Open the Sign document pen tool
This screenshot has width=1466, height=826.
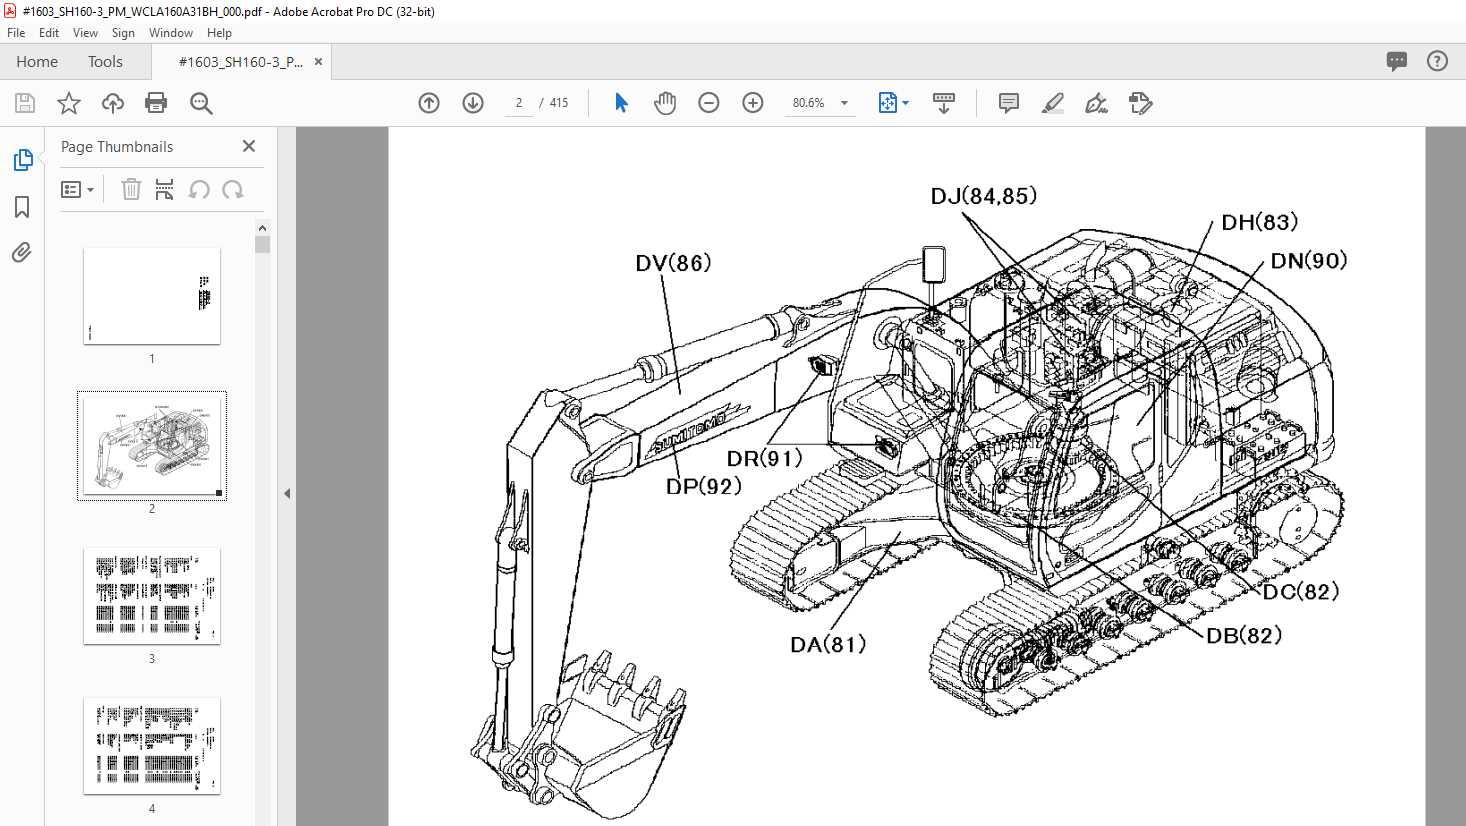[1097, 103]
